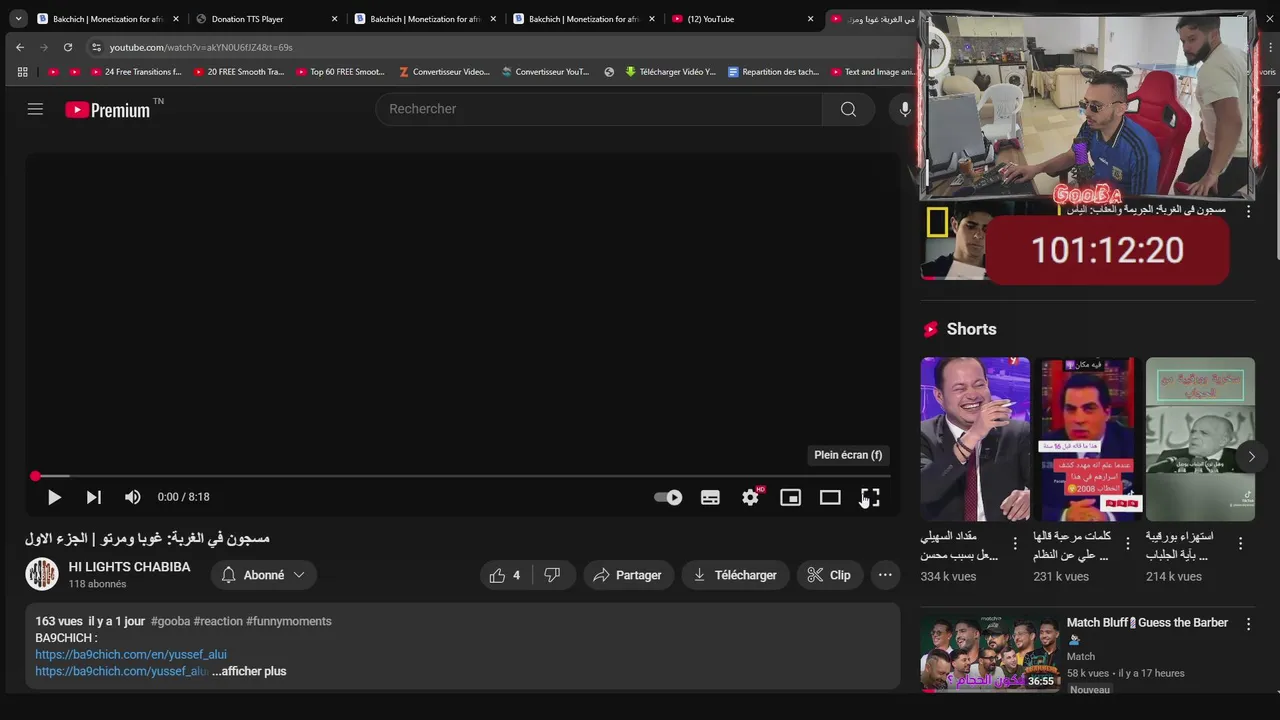
Task: Click the #gooba hashtag
Action: (x=170, y=621)
